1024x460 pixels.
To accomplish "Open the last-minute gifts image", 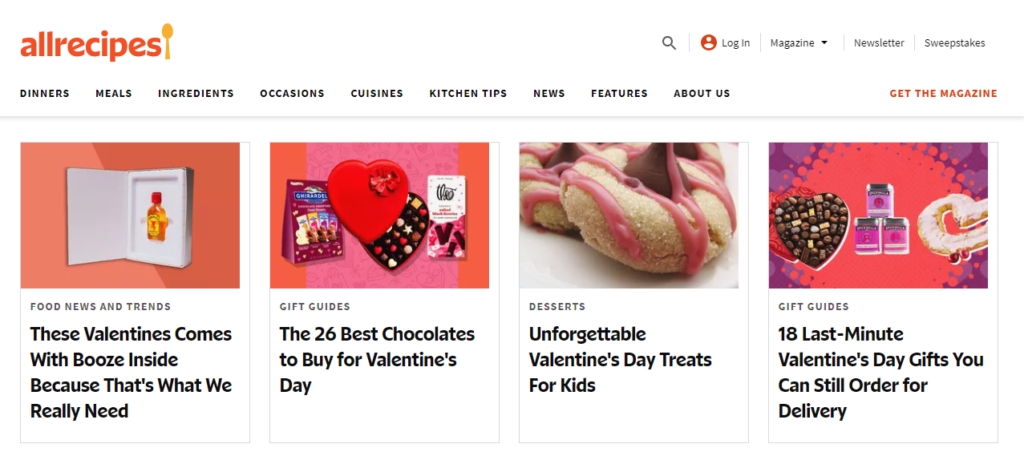I will click(x=878, y=216).
